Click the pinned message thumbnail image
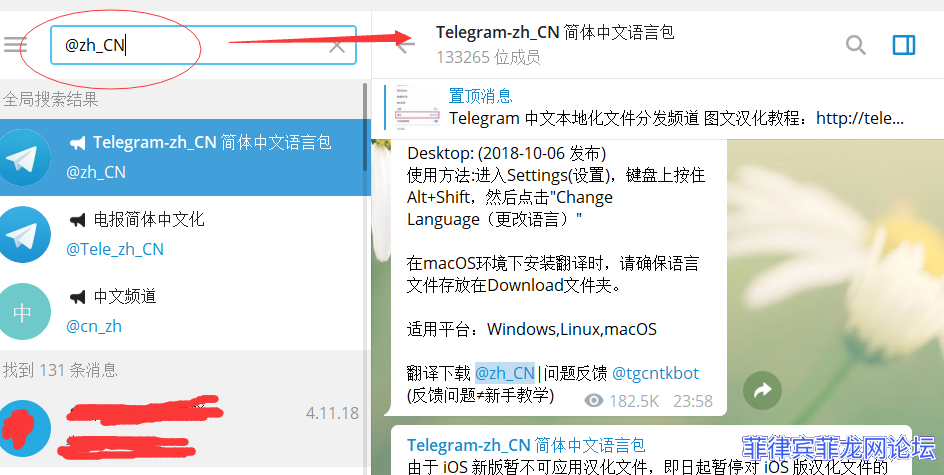Viewport: 944px width, 475px height. coord(417,108)
